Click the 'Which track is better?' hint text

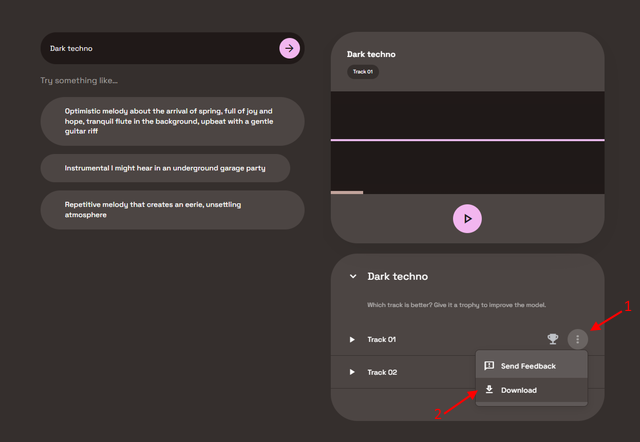coord(456,305)
